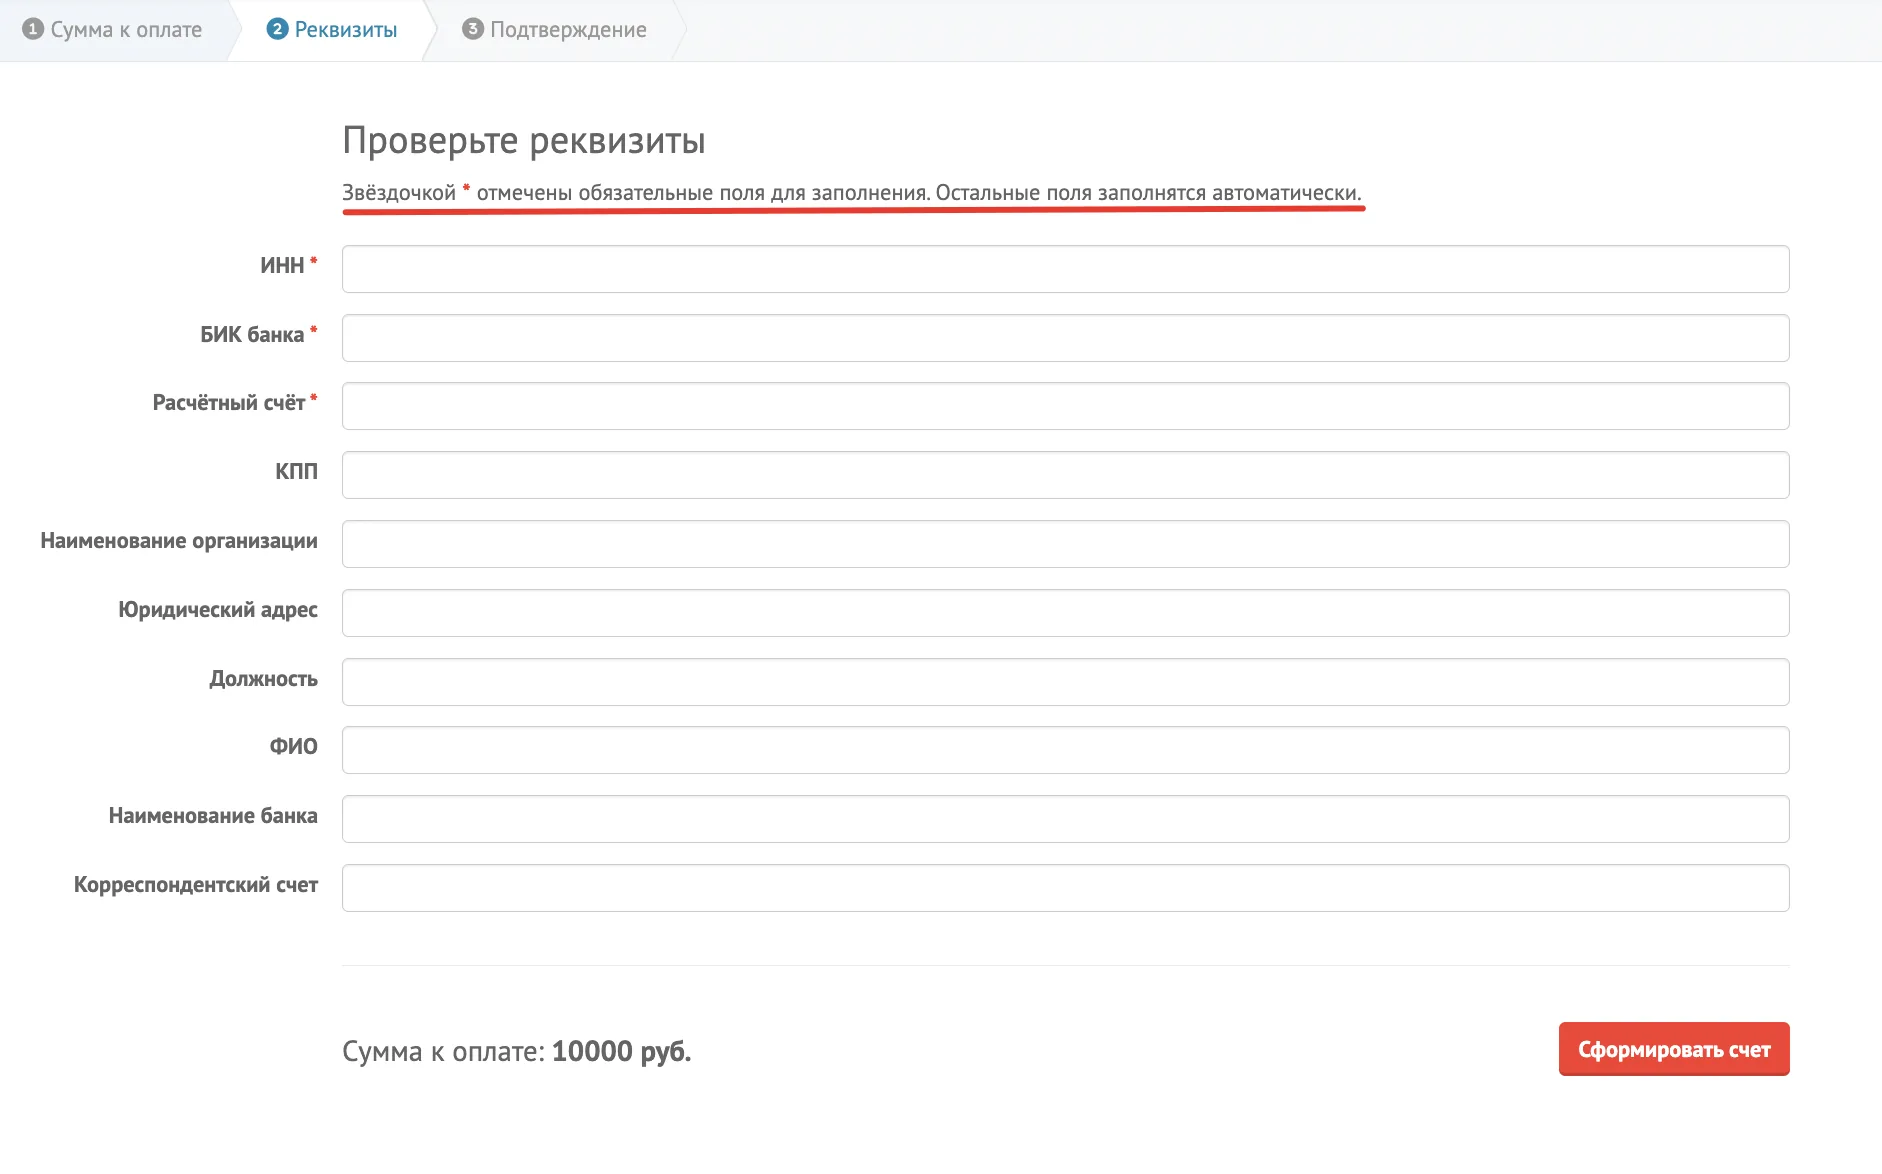
Task: Focus the ИНН input field
Action: [x=1065, y=269]
